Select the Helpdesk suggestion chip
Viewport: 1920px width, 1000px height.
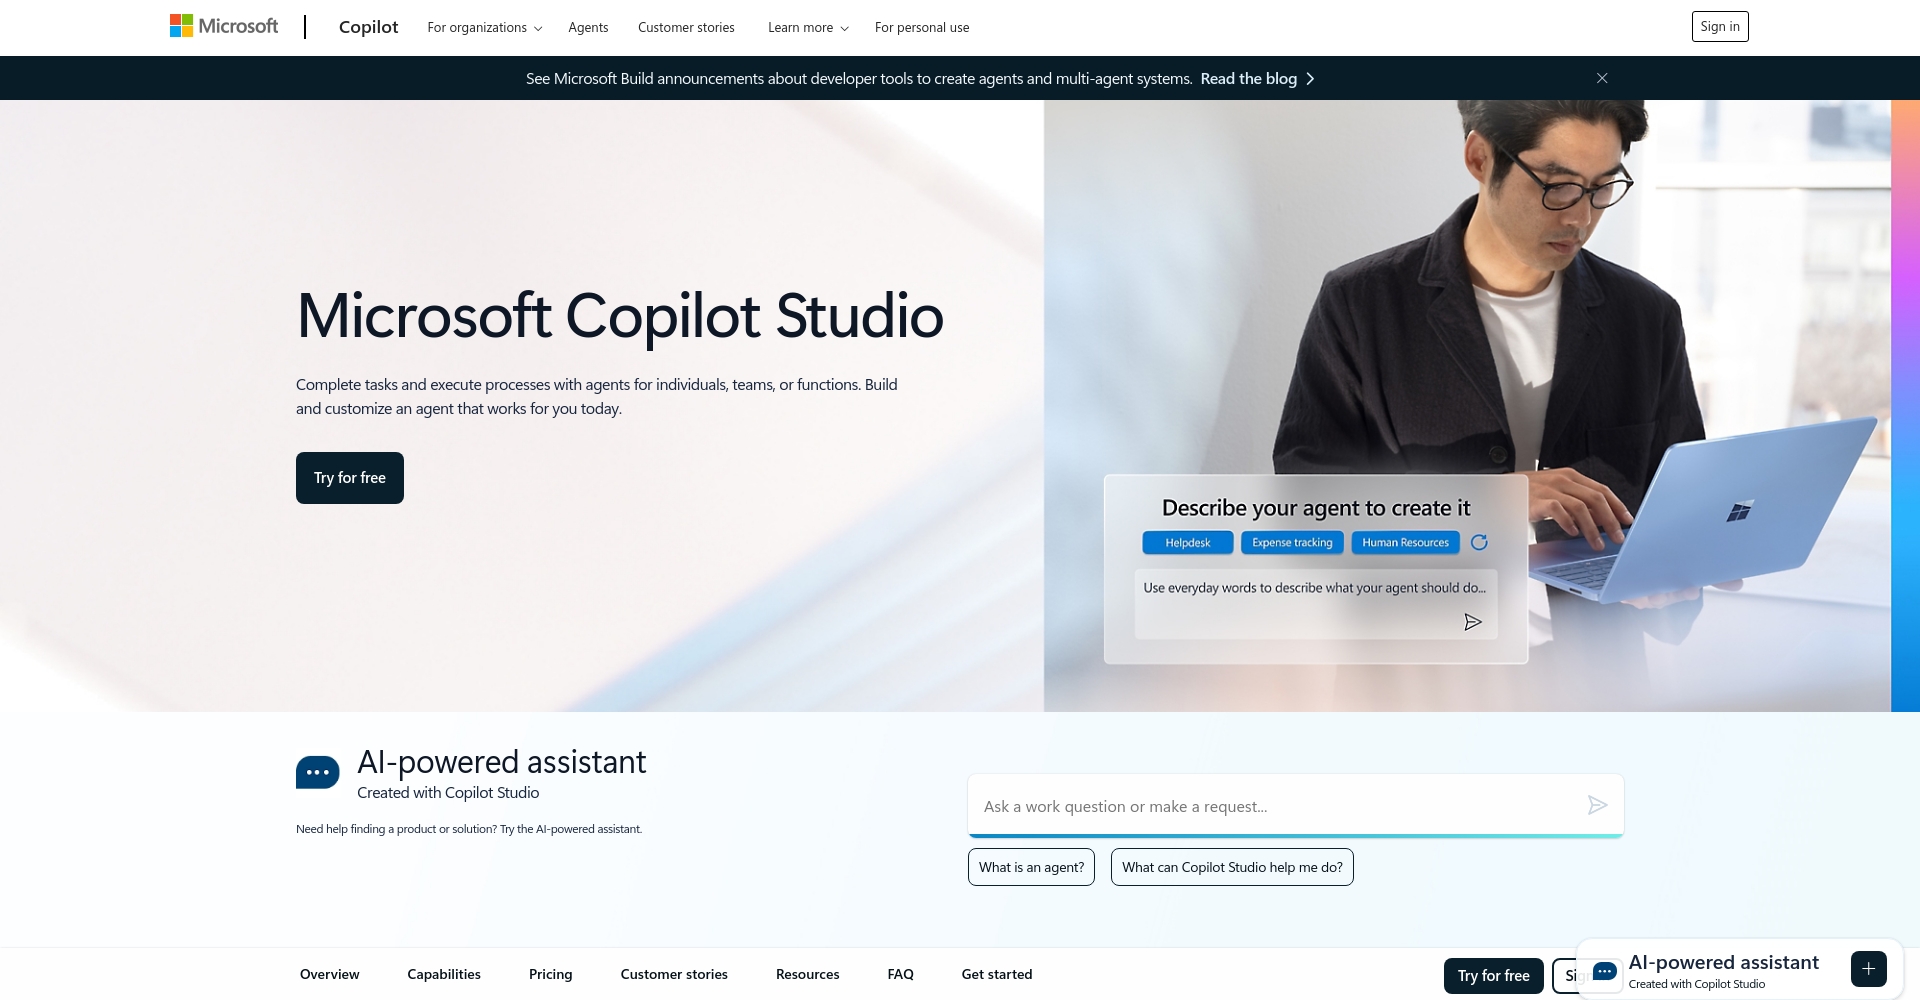(x=1188, y=543)
